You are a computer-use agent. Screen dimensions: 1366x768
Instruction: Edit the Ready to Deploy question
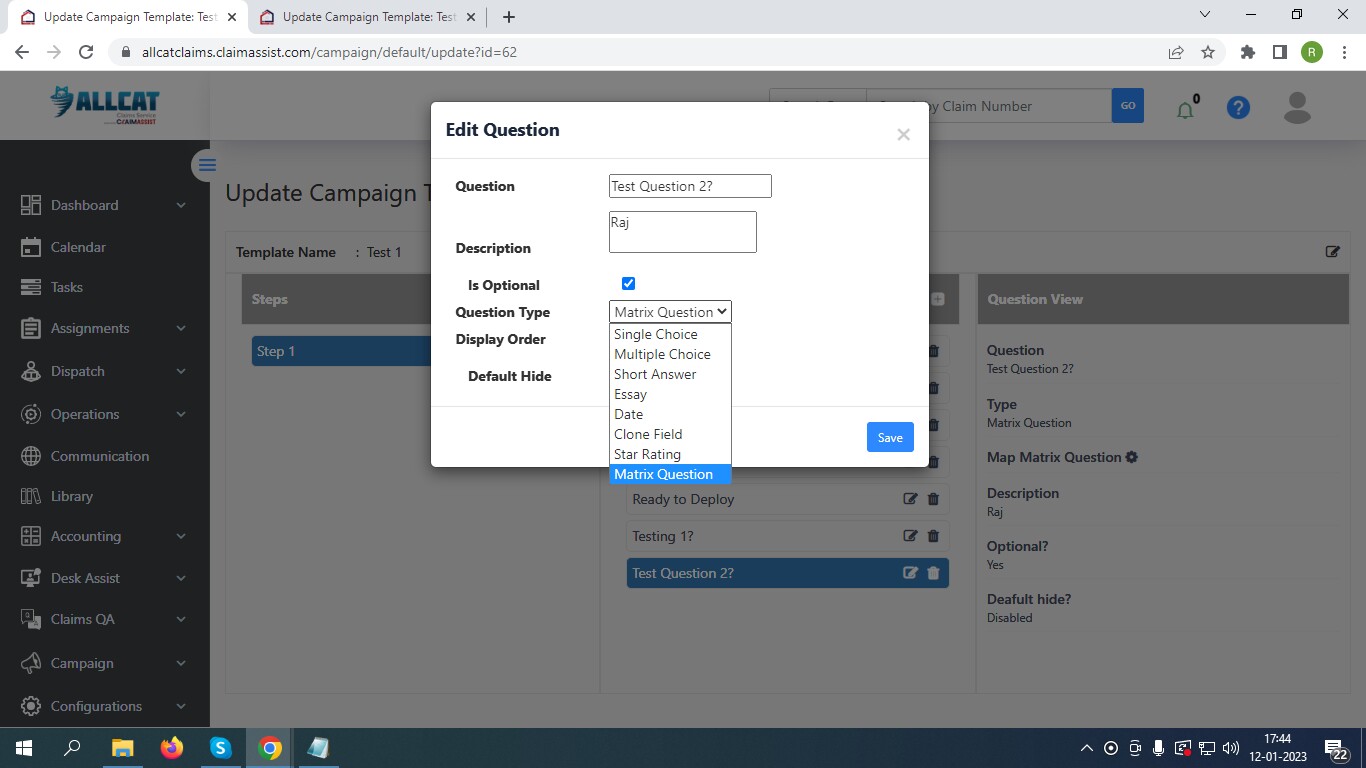910,499
